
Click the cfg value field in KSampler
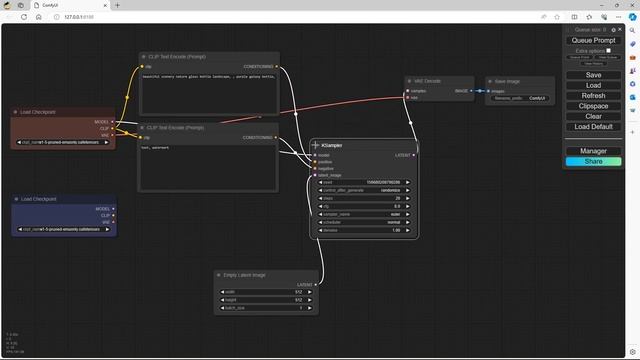click(x=364, y=206)
